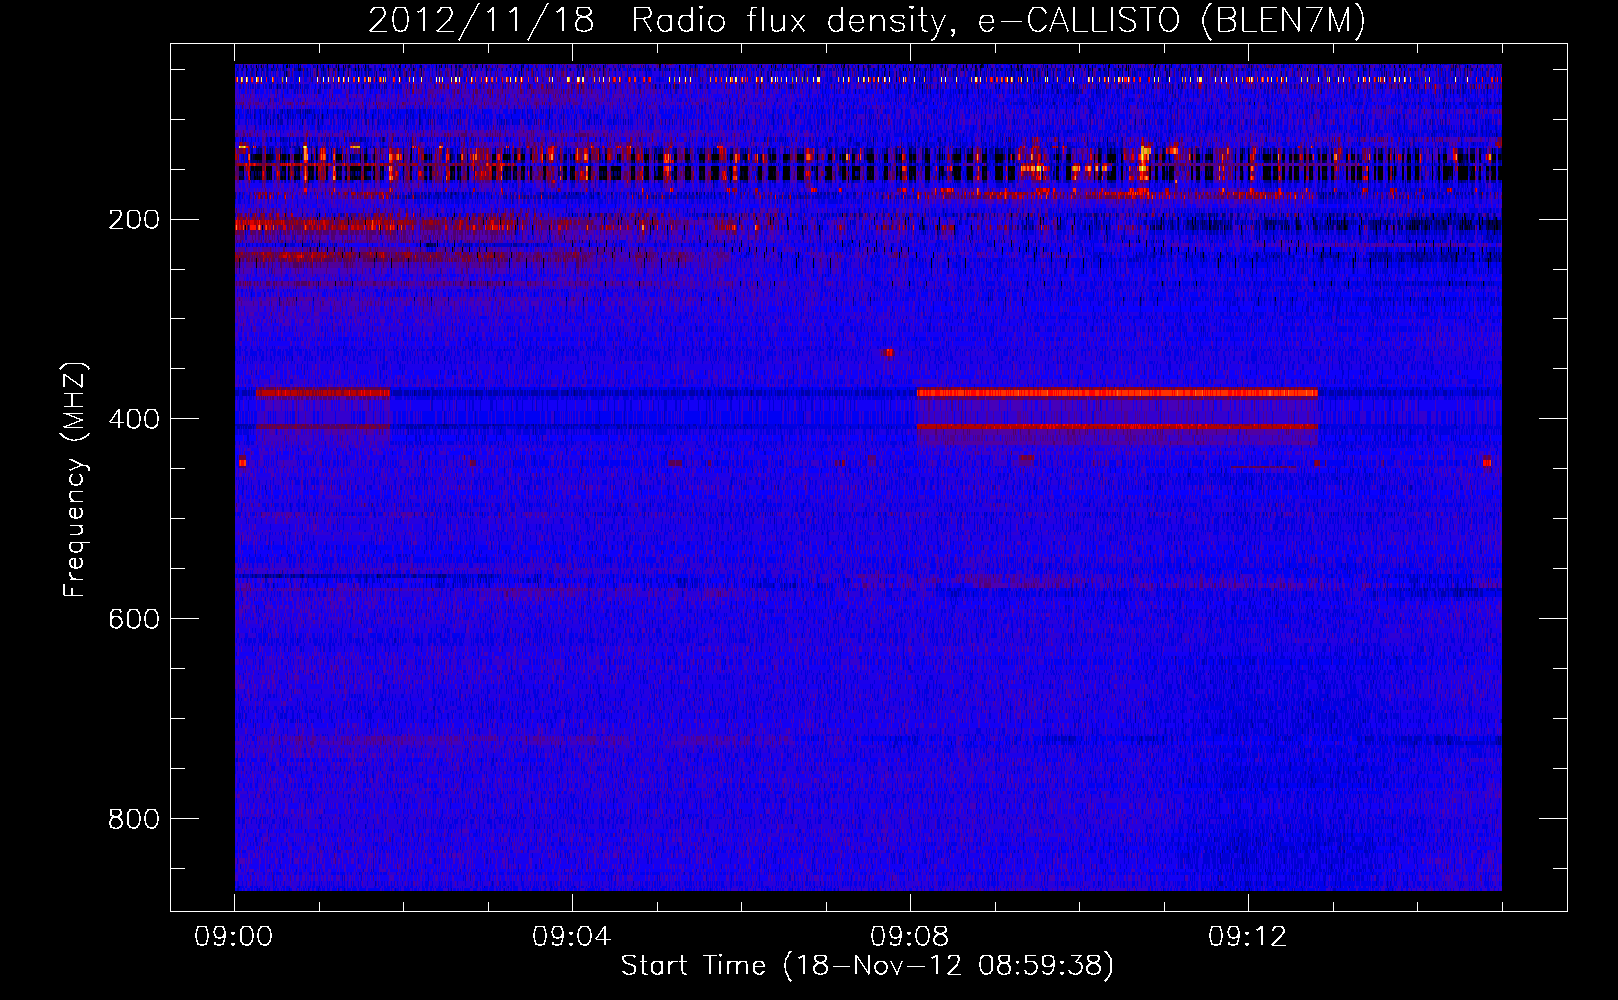Click the 09:08 time tick label
Viewport: 1618px width, 1000px height.
910,937
